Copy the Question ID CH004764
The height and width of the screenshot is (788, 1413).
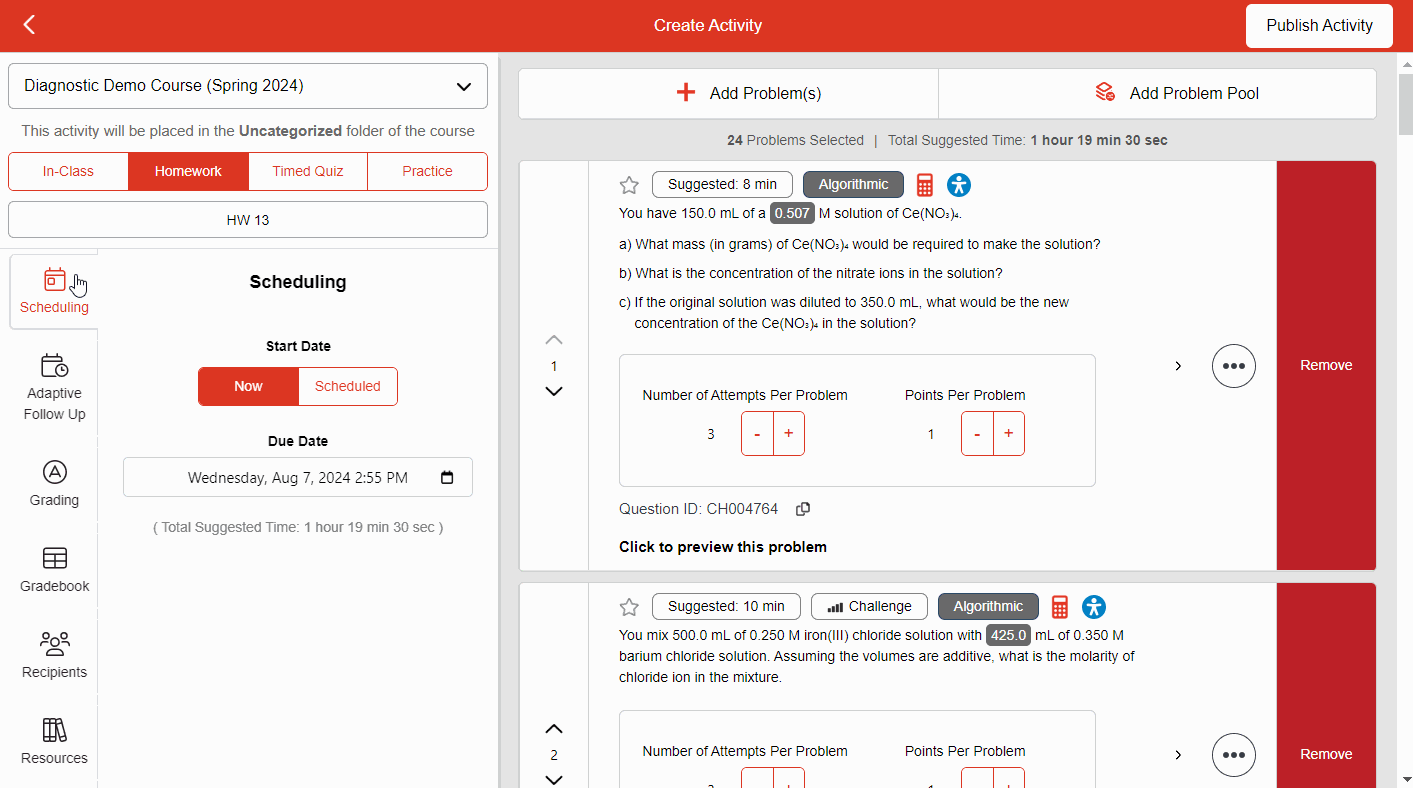(x=802, y=509)
